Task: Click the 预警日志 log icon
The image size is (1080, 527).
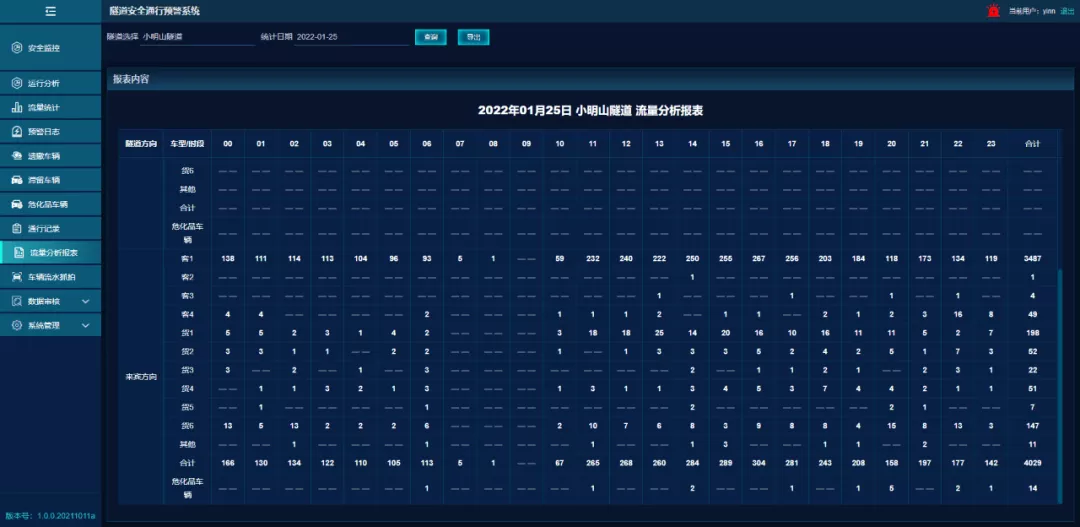Action: pos(17,132)
